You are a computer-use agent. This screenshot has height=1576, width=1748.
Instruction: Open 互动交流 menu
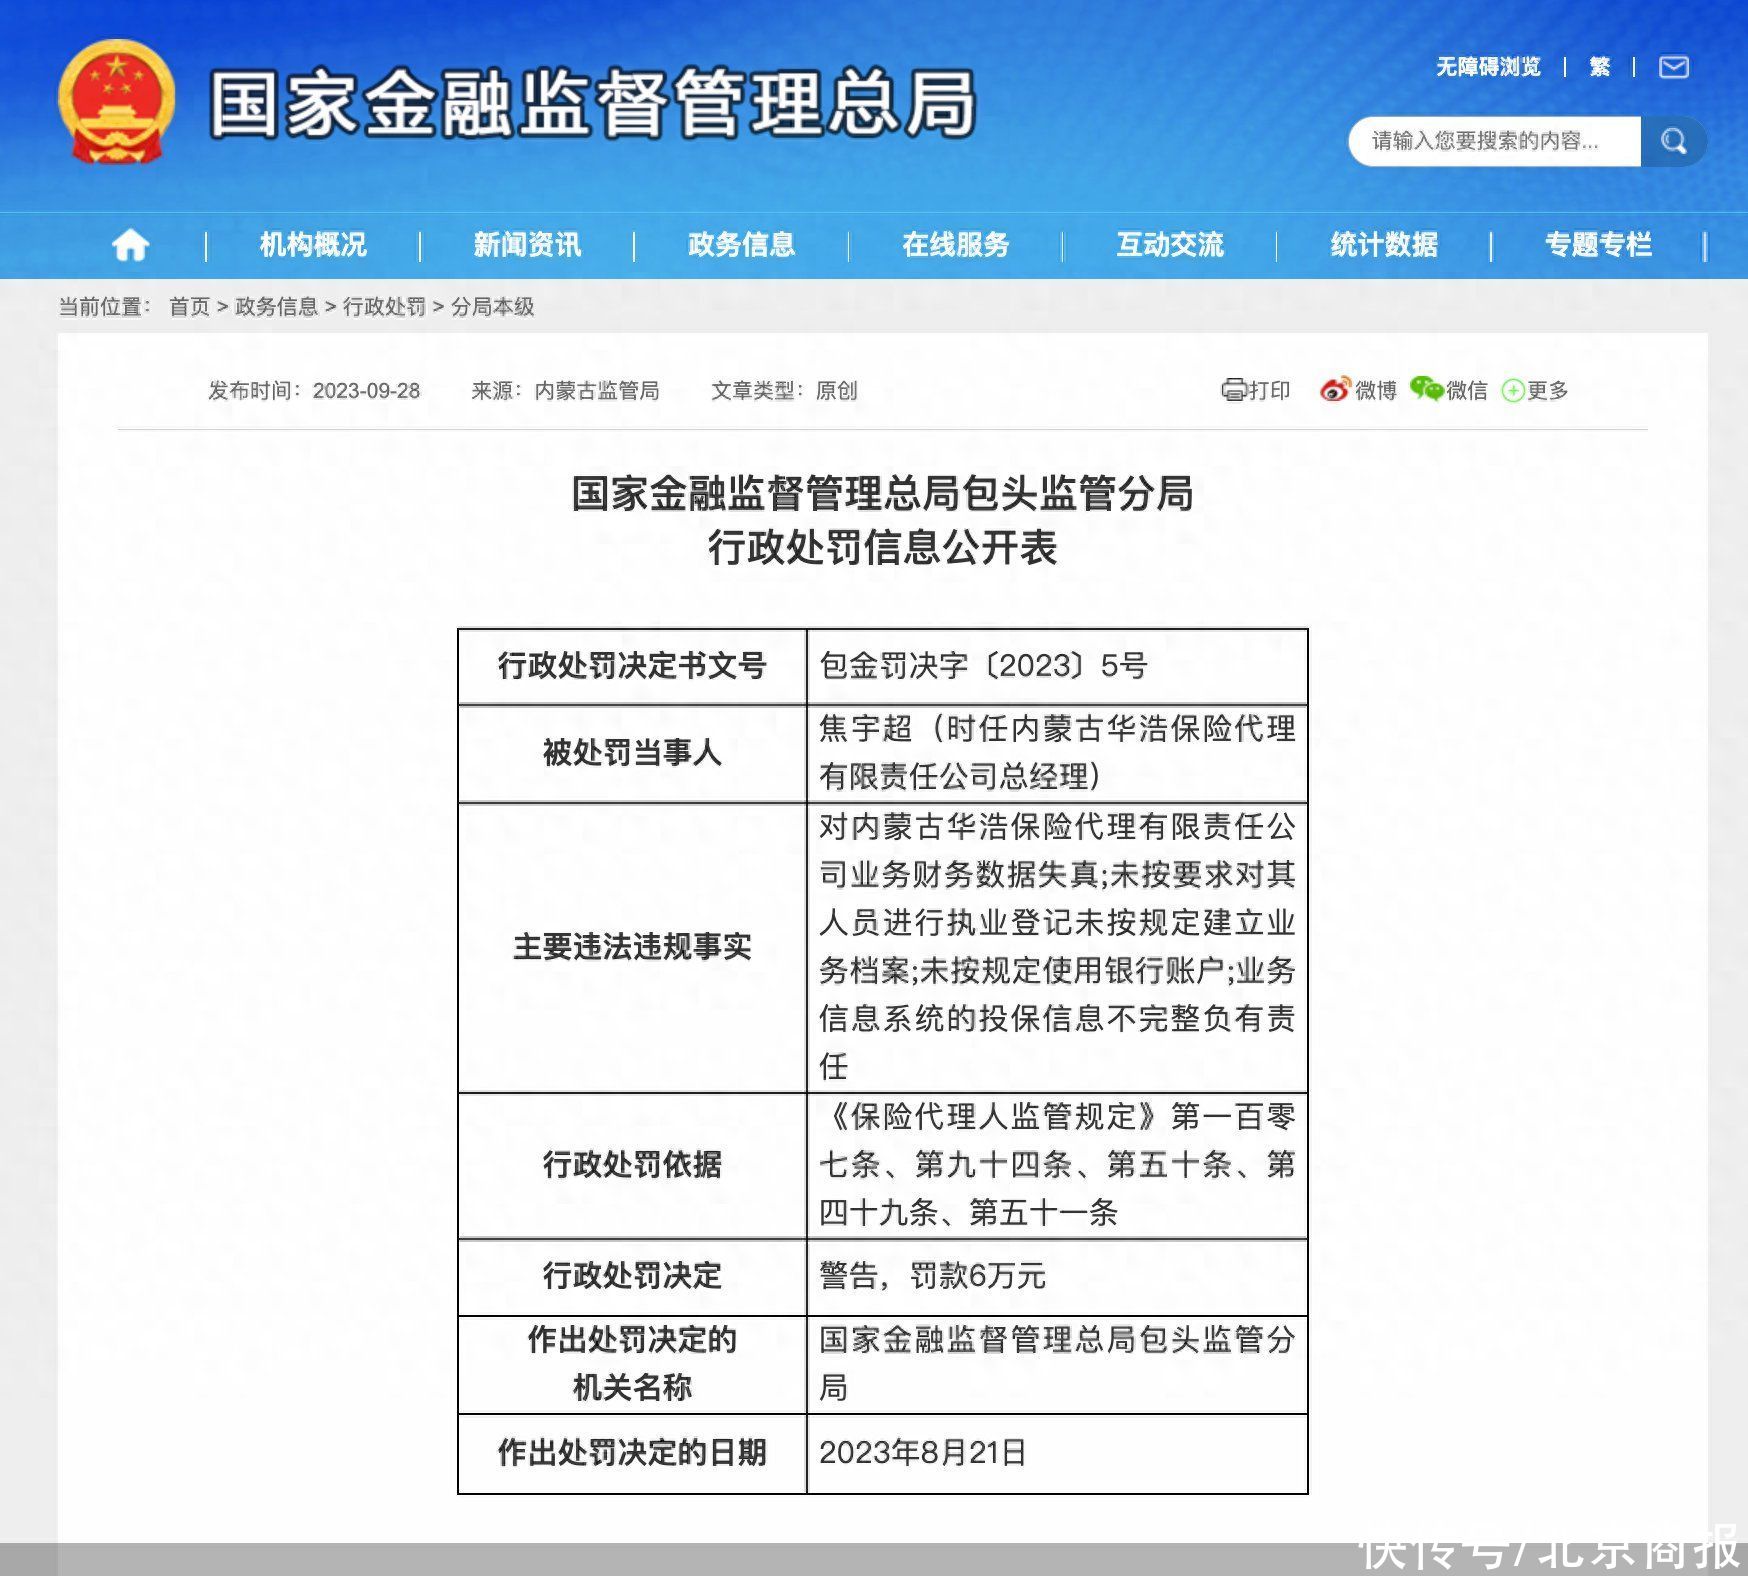(1170, 245)
